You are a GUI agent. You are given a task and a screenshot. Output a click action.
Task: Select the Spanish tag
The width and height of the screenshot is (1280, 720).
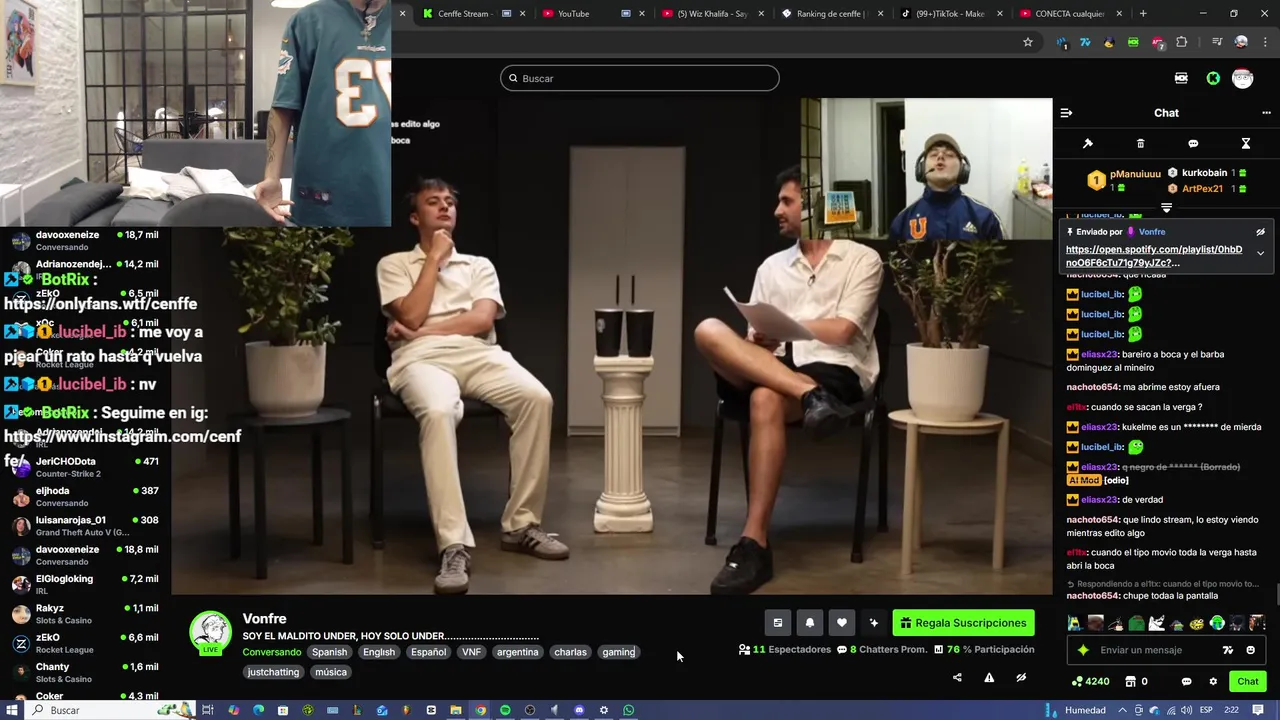coord(329,652)
